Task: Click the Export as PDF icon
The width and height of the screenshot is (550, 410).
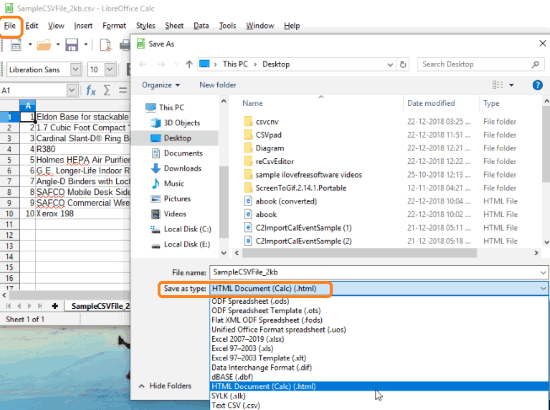Action: [x=106, y=45]
